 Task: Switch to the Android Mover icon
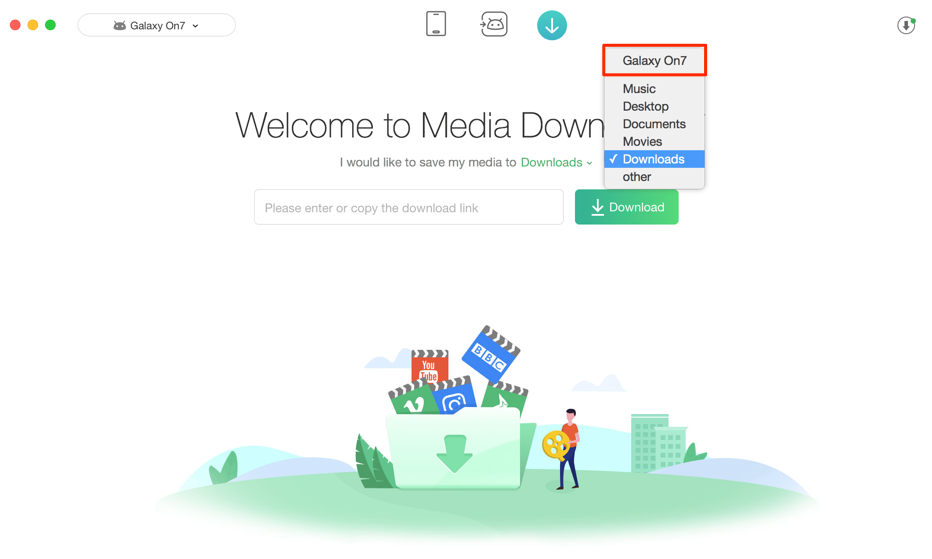[494, 24]
